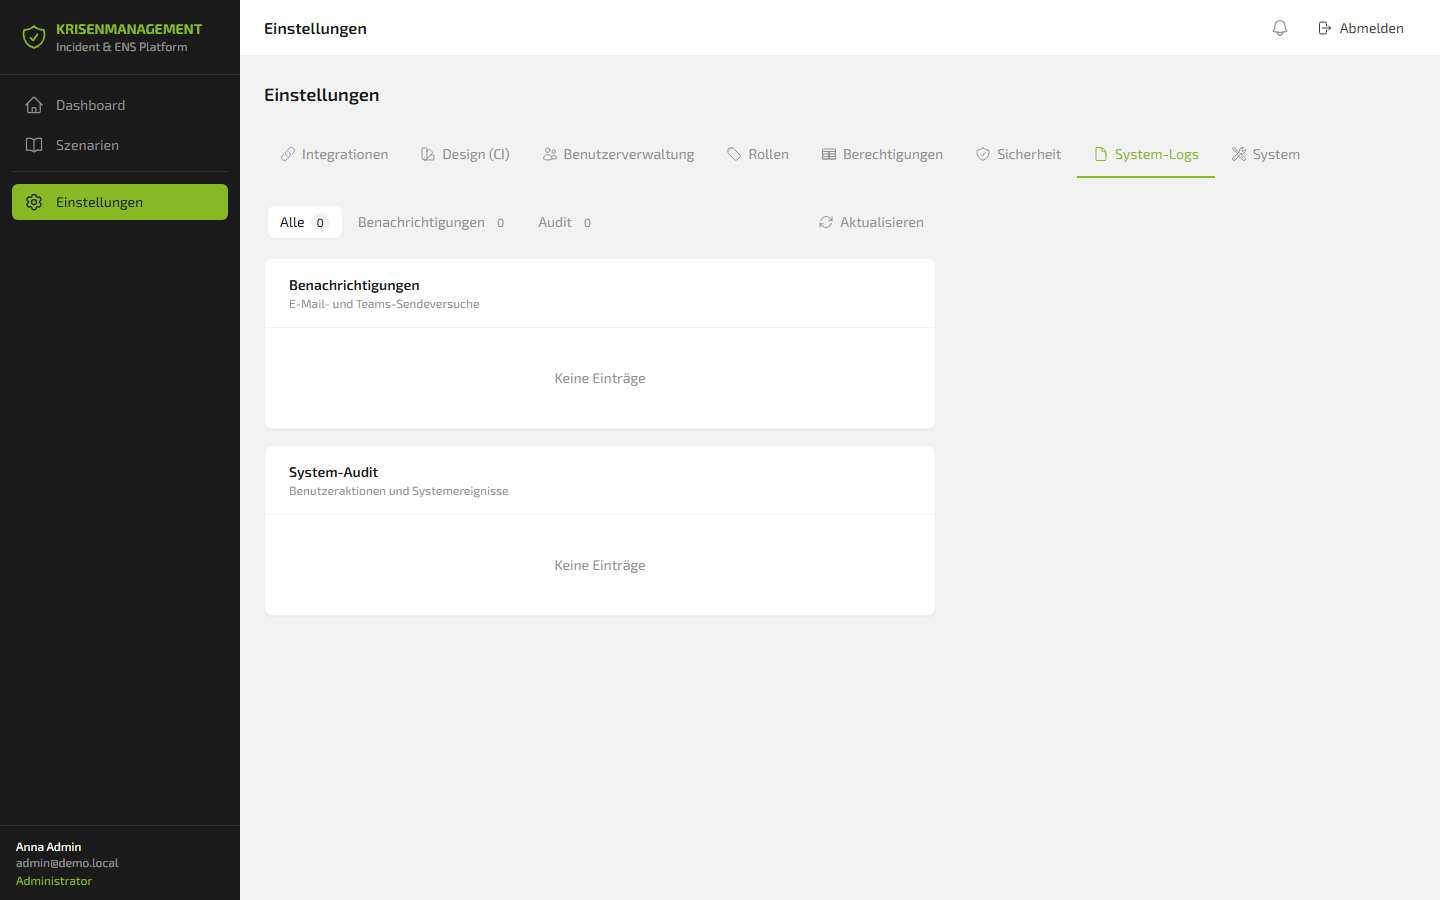Select Einstellungen in the sidebar
Image resolution: width=1440 pixels, height=900 pixels.
pos(120,202)
